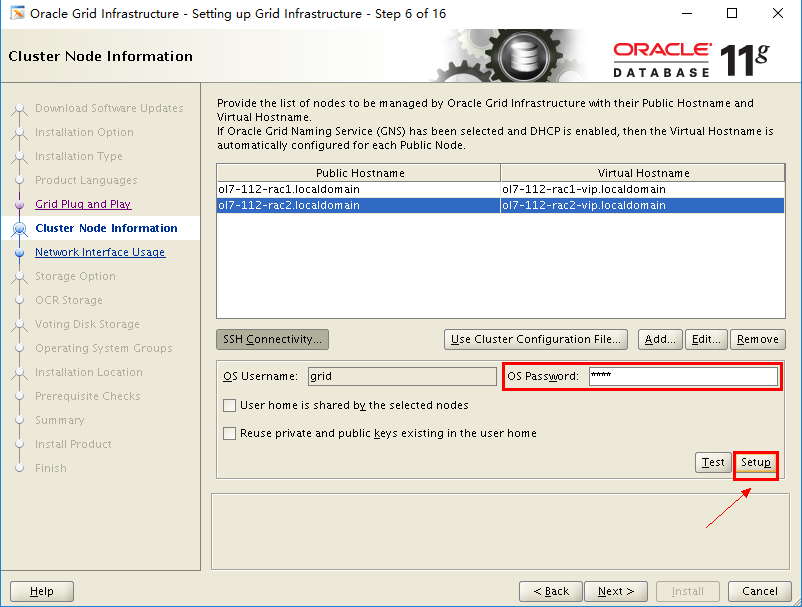Select ol7-112-rac2.localdomain public hostname

[x=358, y=205]
